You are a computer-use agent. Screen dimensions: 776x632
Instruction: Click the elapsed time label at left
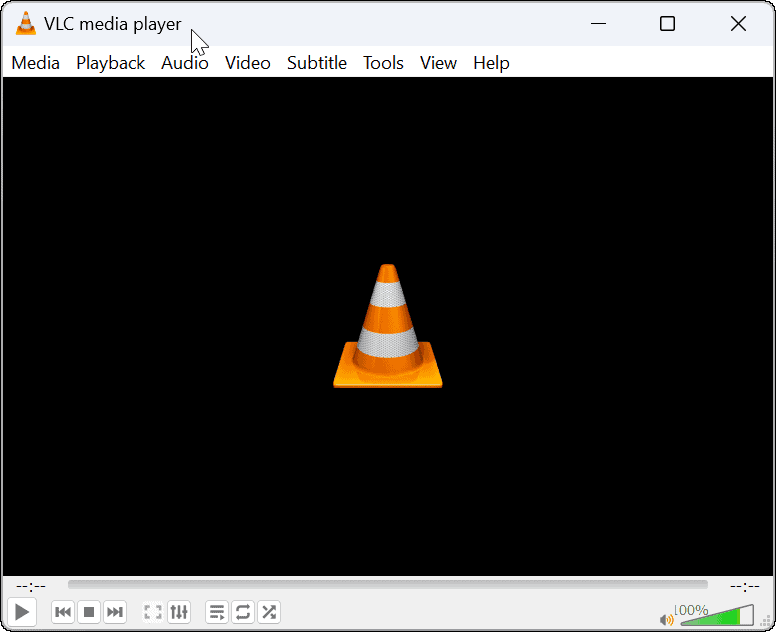31,586
